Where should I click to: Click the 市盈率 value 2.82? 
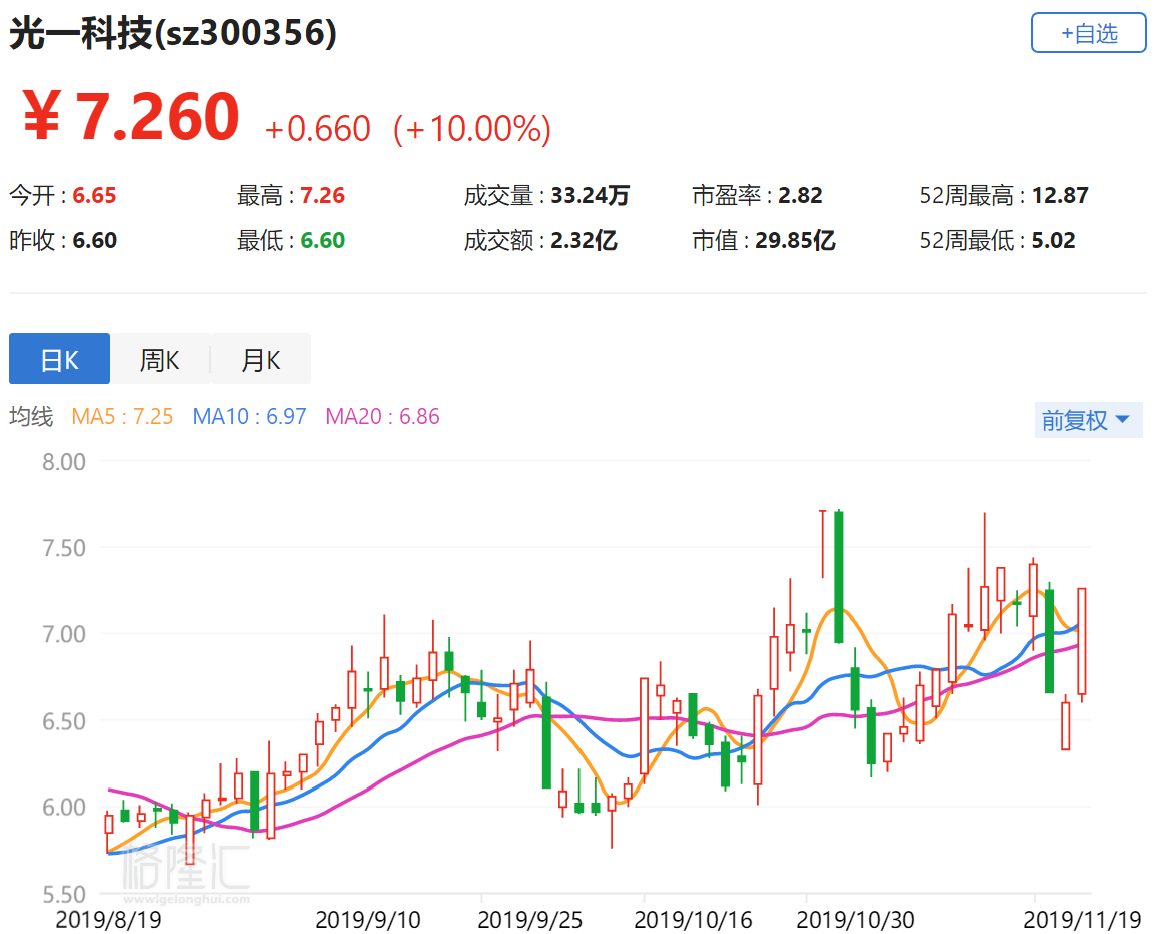click(800, 196)
